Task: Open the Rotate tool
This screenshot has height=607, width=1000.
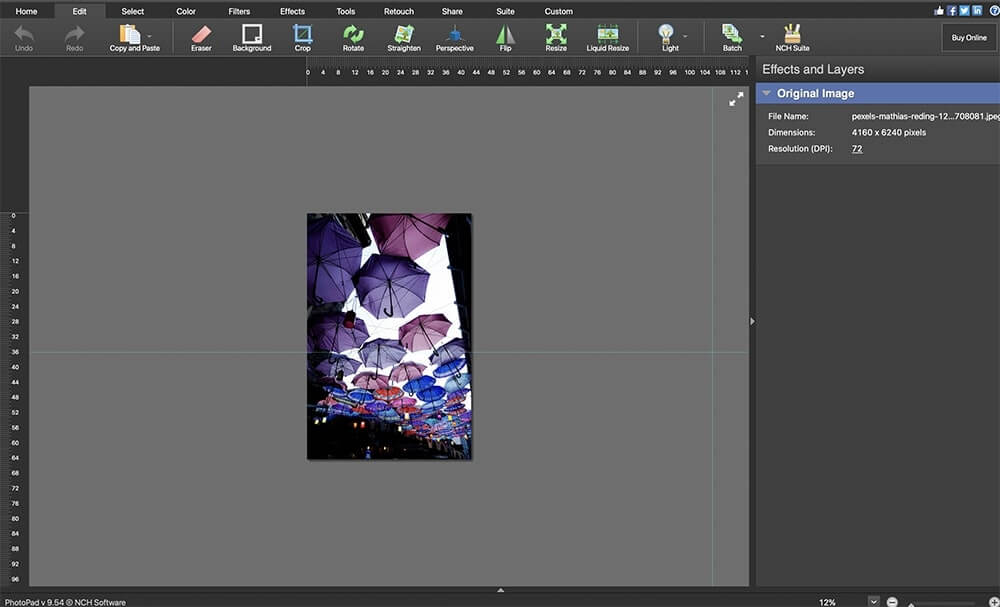Action: [353, 38]
